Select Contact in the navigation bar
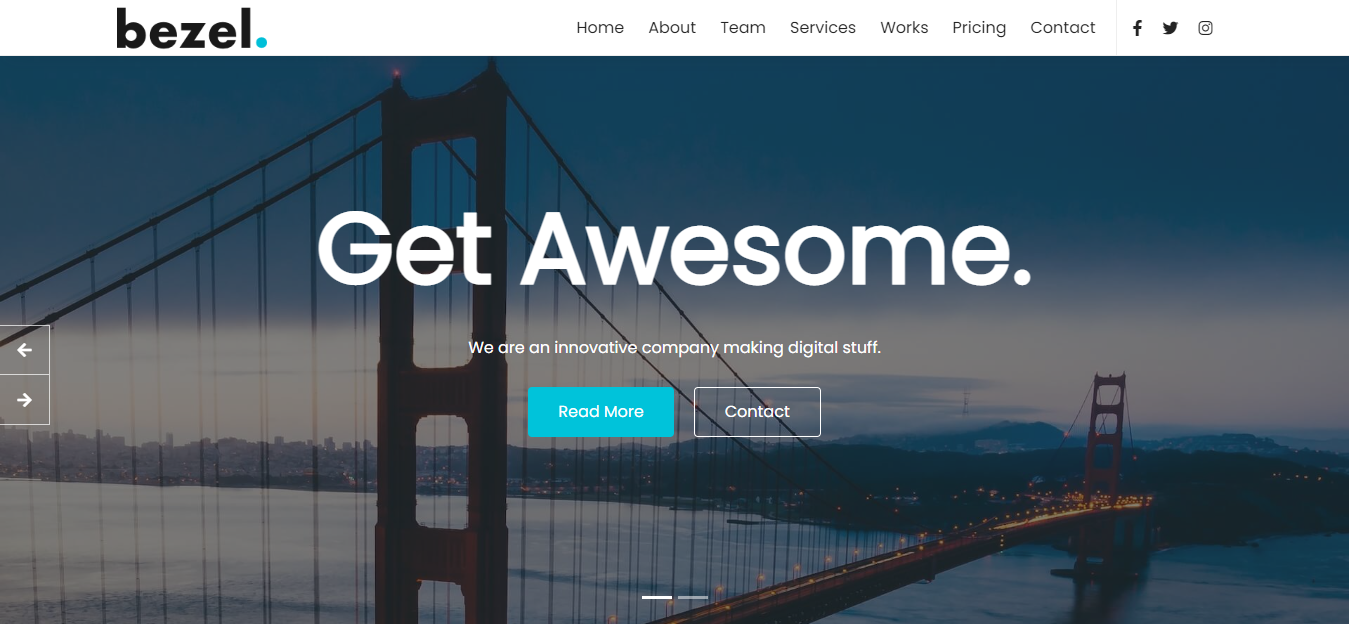 point(1063,28)
